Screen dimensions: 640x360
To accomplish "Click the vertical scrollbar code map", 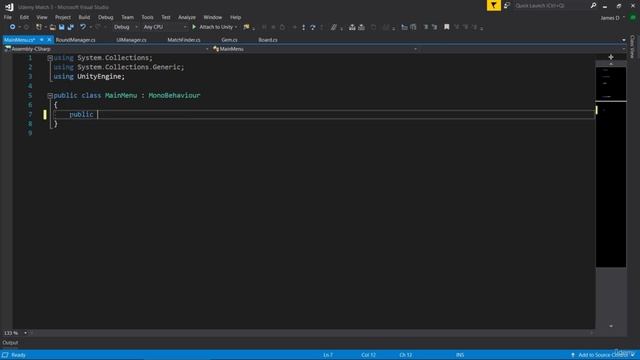I will click(611, 167).
